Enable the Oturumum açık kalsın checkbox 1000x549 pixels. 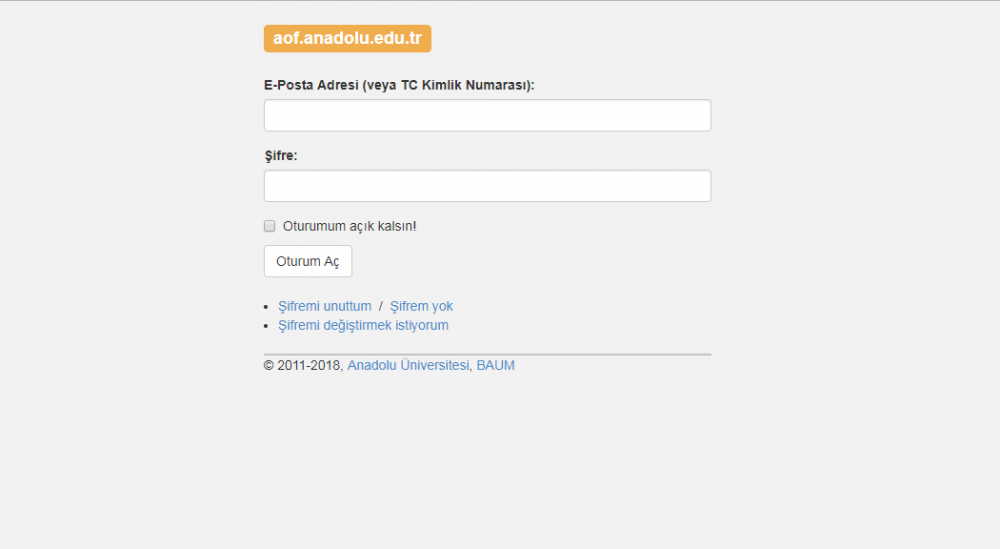(269, 226)
